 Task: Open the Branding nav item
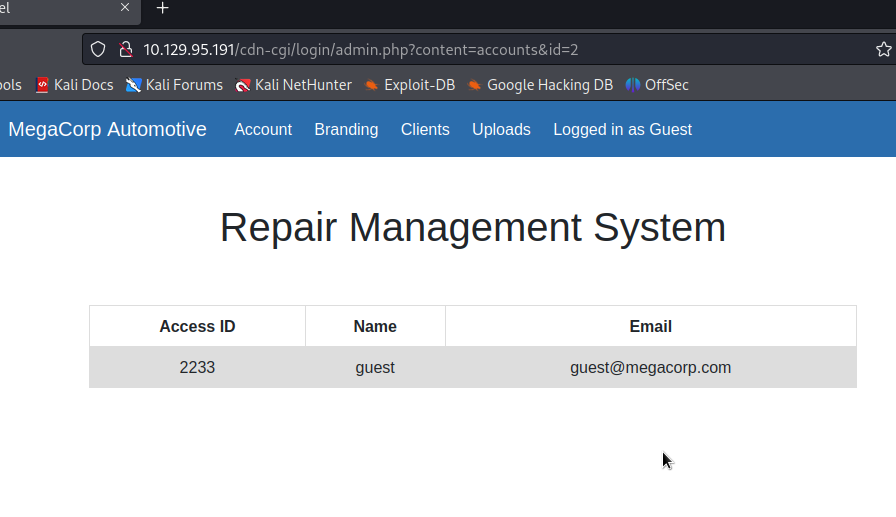[x=346, y=129]
